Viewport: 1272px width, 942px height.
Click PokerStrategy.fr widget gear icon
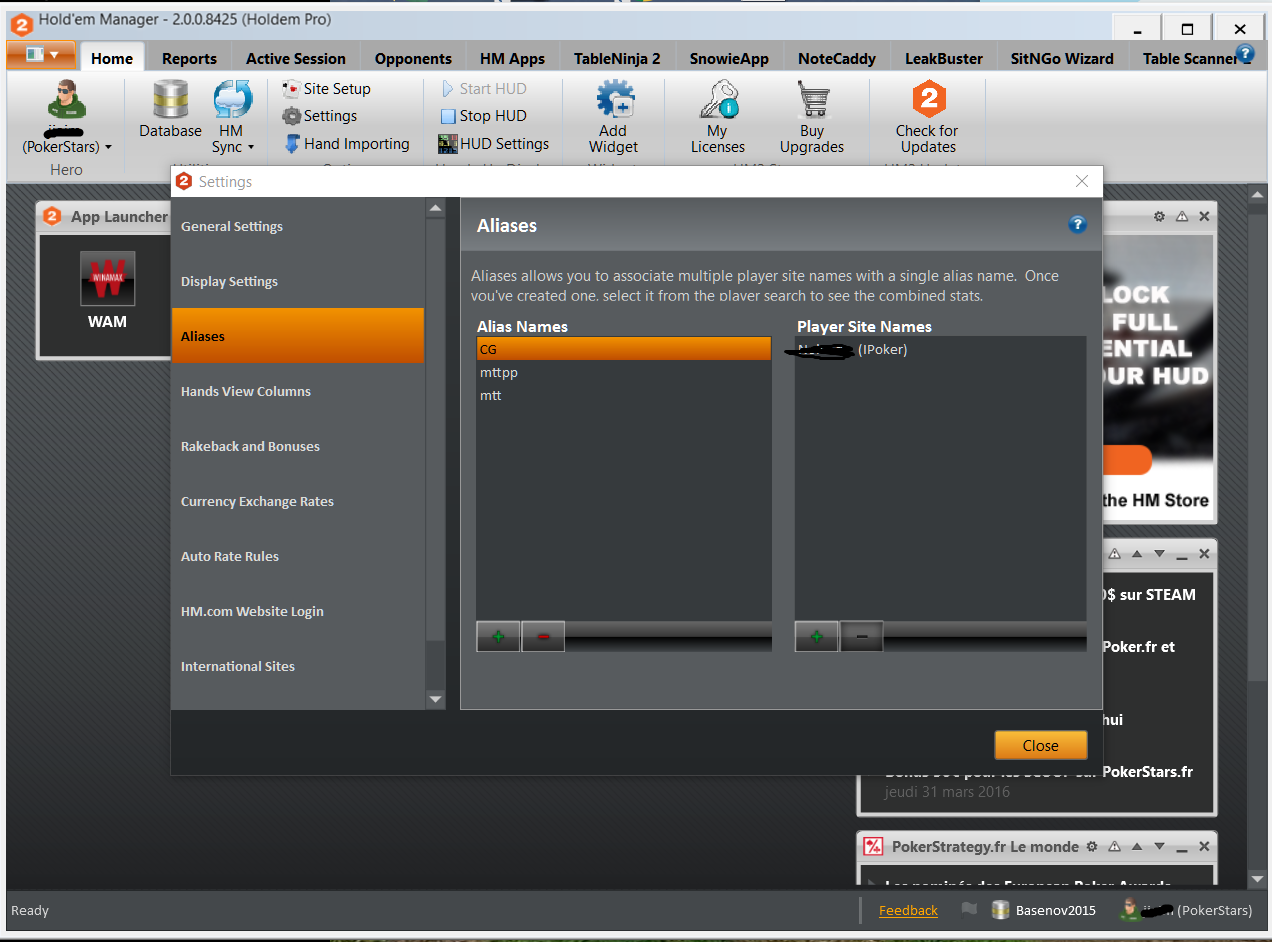click(1092, 846)
